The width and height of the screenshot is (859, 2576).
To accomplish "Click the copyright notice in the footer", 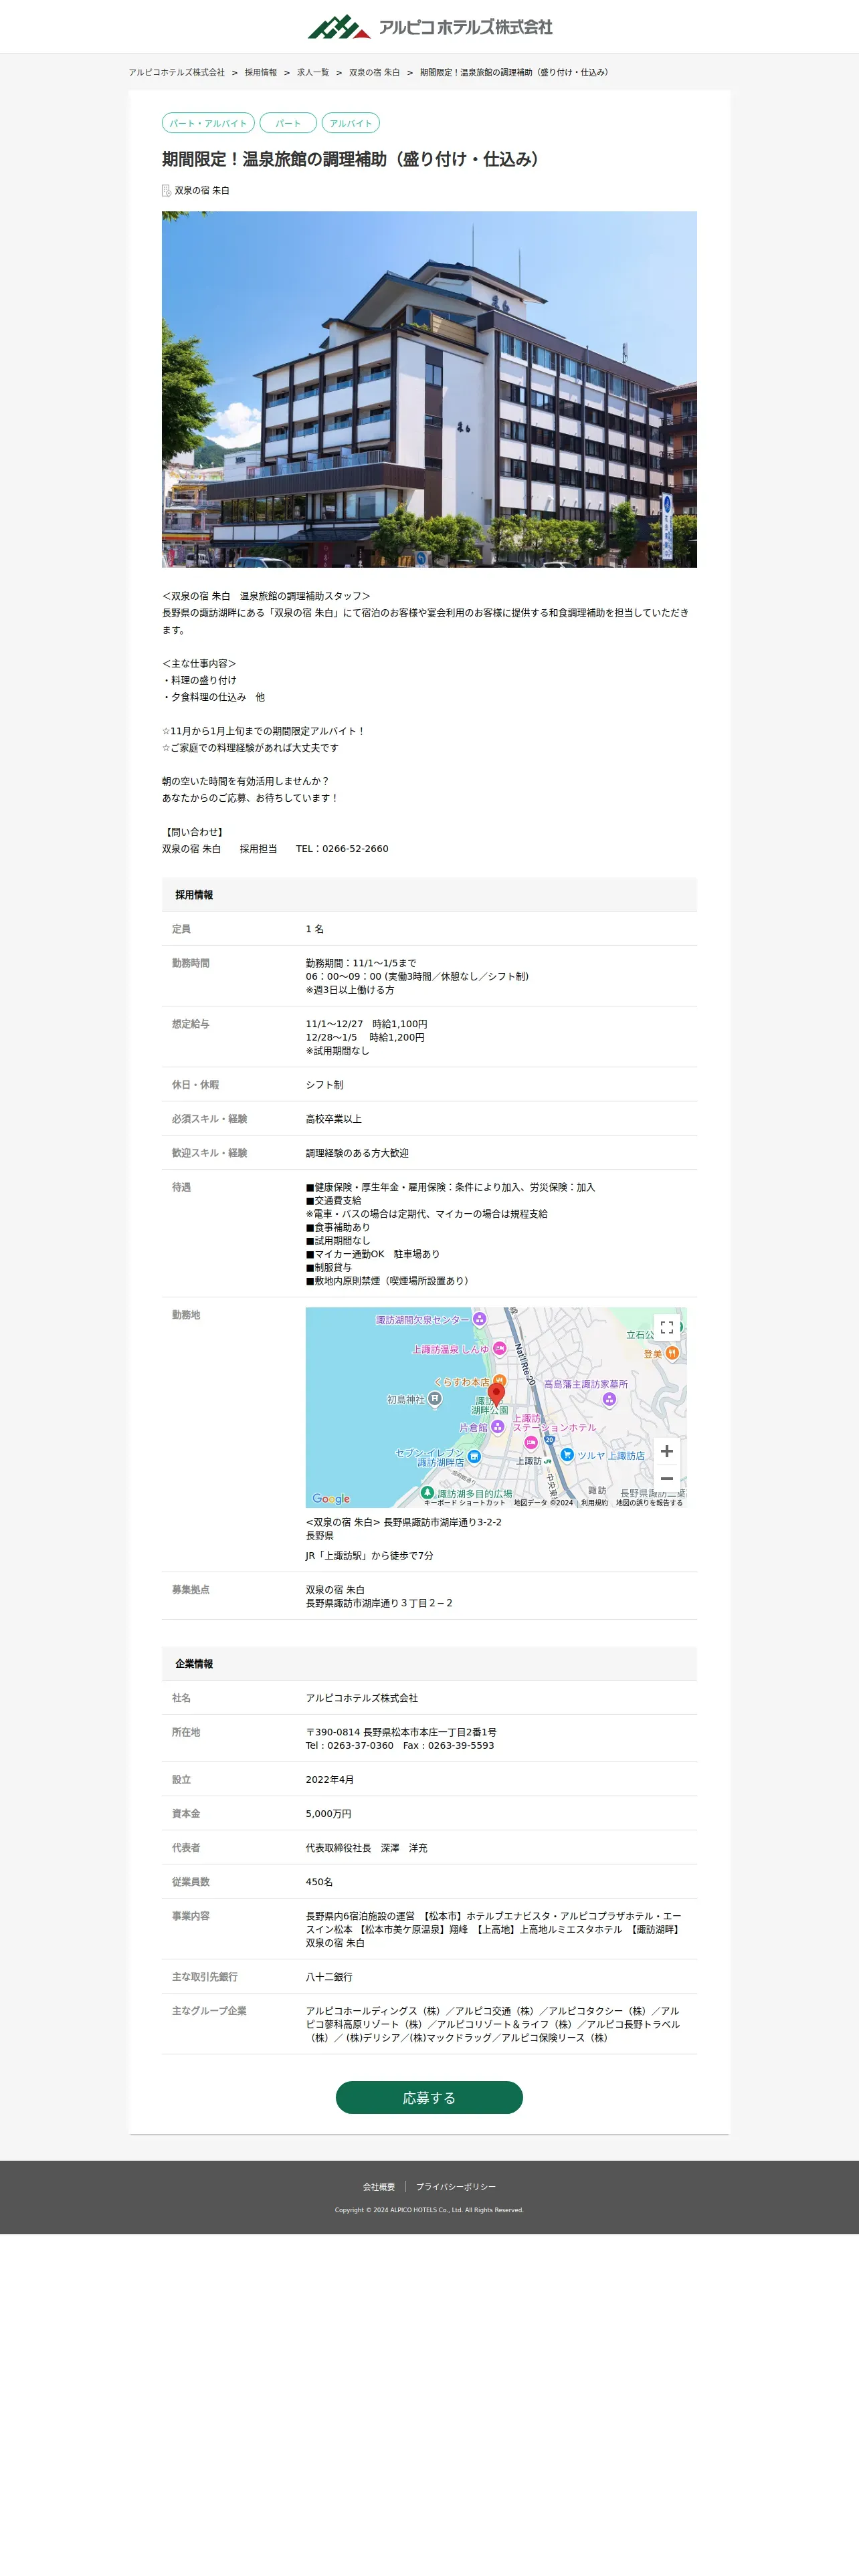I will click(429, 2210).
